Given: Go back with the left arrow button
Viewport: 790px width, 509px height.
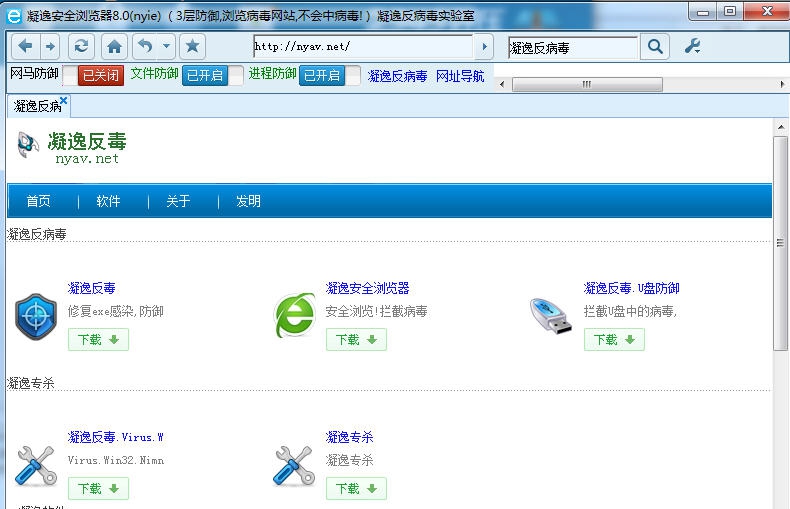Looking at the screenshot, I should [x=24, y=47].
